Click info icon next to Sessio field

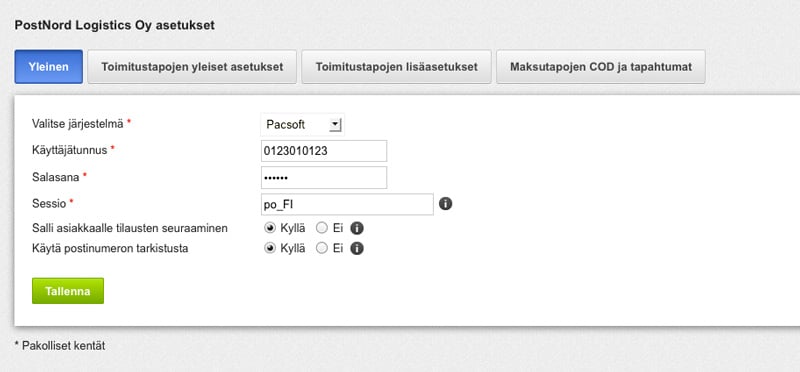pyautogui.click(x=445, y=204)
